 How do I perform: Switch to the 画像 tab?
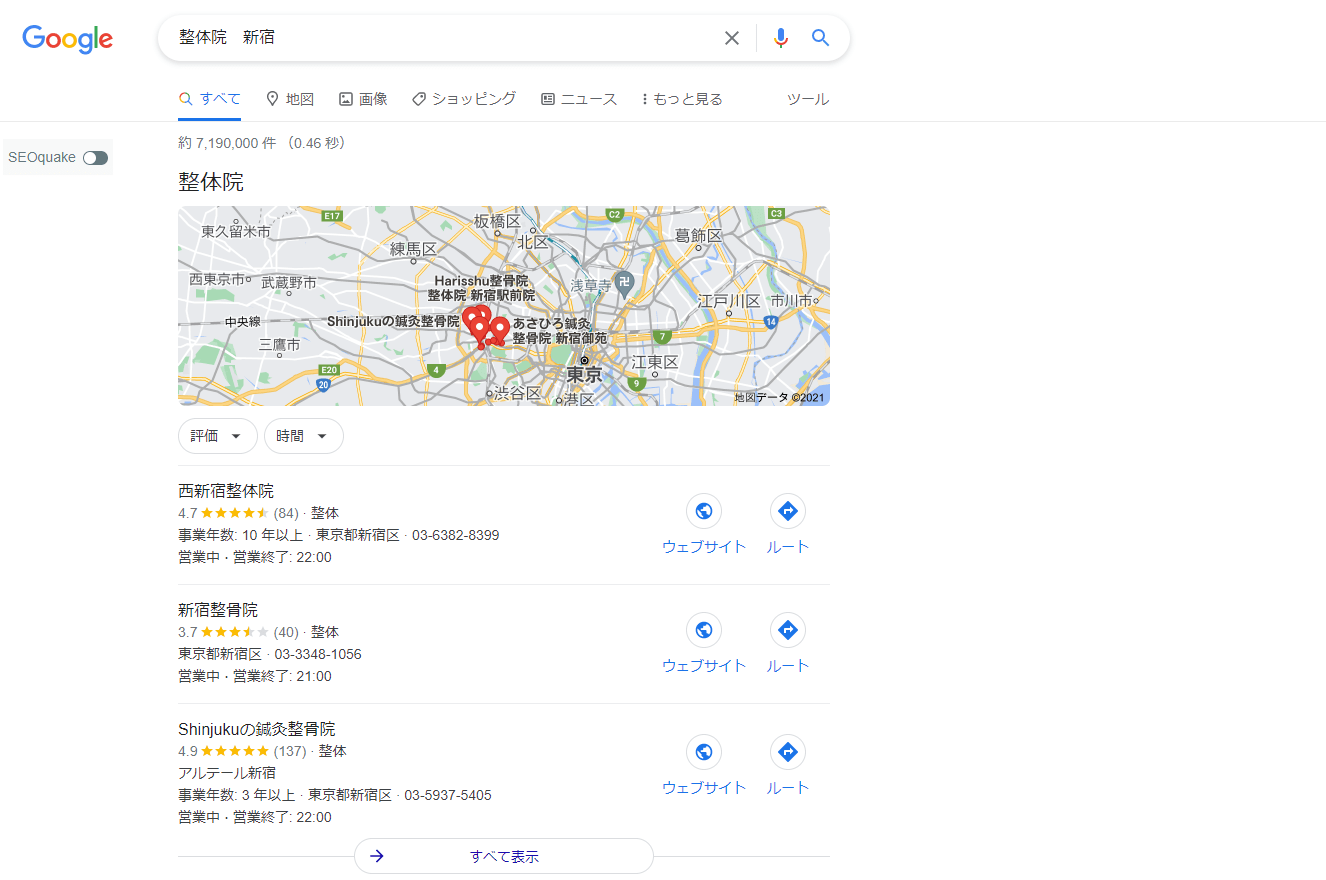click(x=363, y=99)
